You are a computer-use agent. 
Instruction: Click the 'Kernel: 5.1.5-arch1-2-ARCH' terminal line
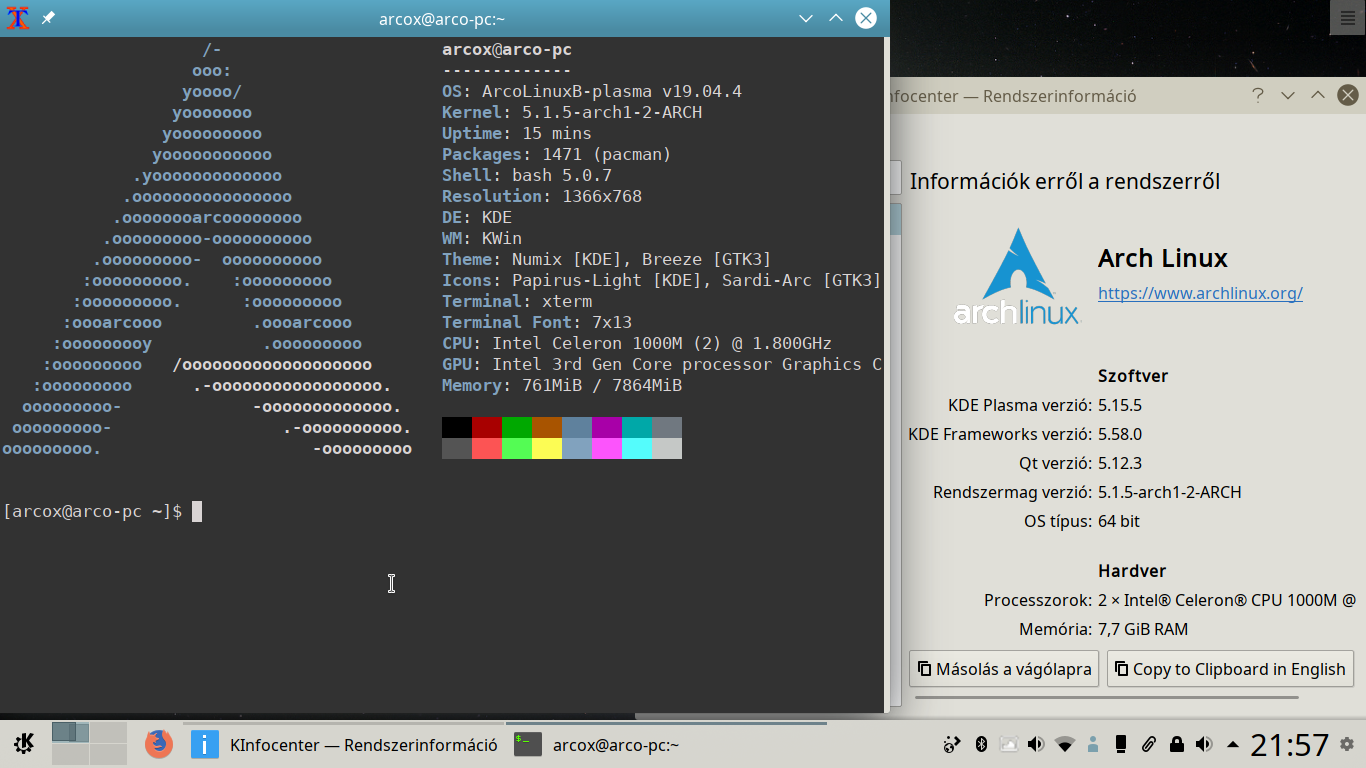572,112
